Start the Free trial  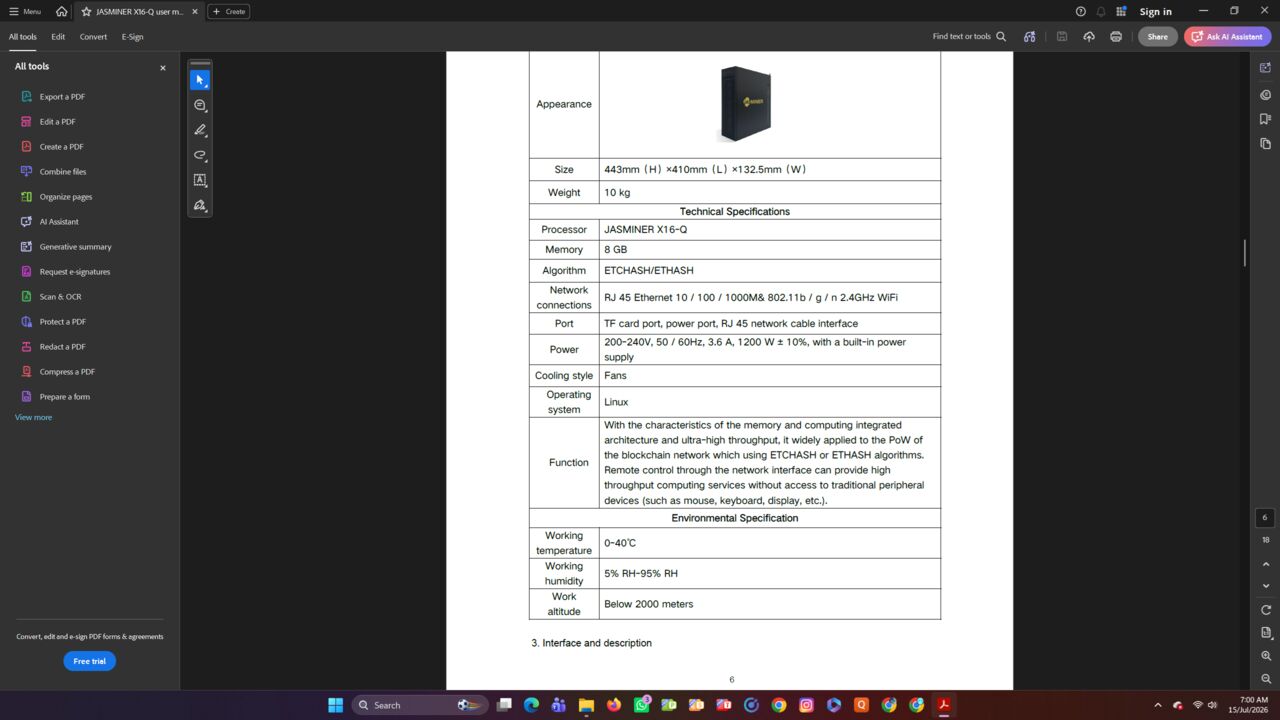(x=89, y=661)
